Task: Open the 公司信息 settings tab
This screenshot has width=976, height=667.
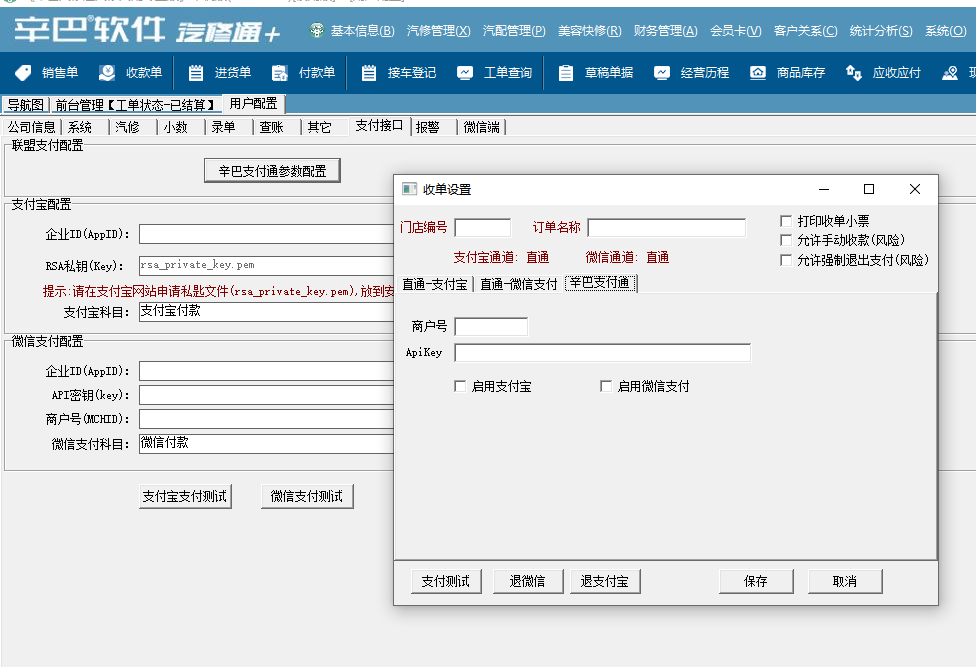Action: [x=32, y=127]
